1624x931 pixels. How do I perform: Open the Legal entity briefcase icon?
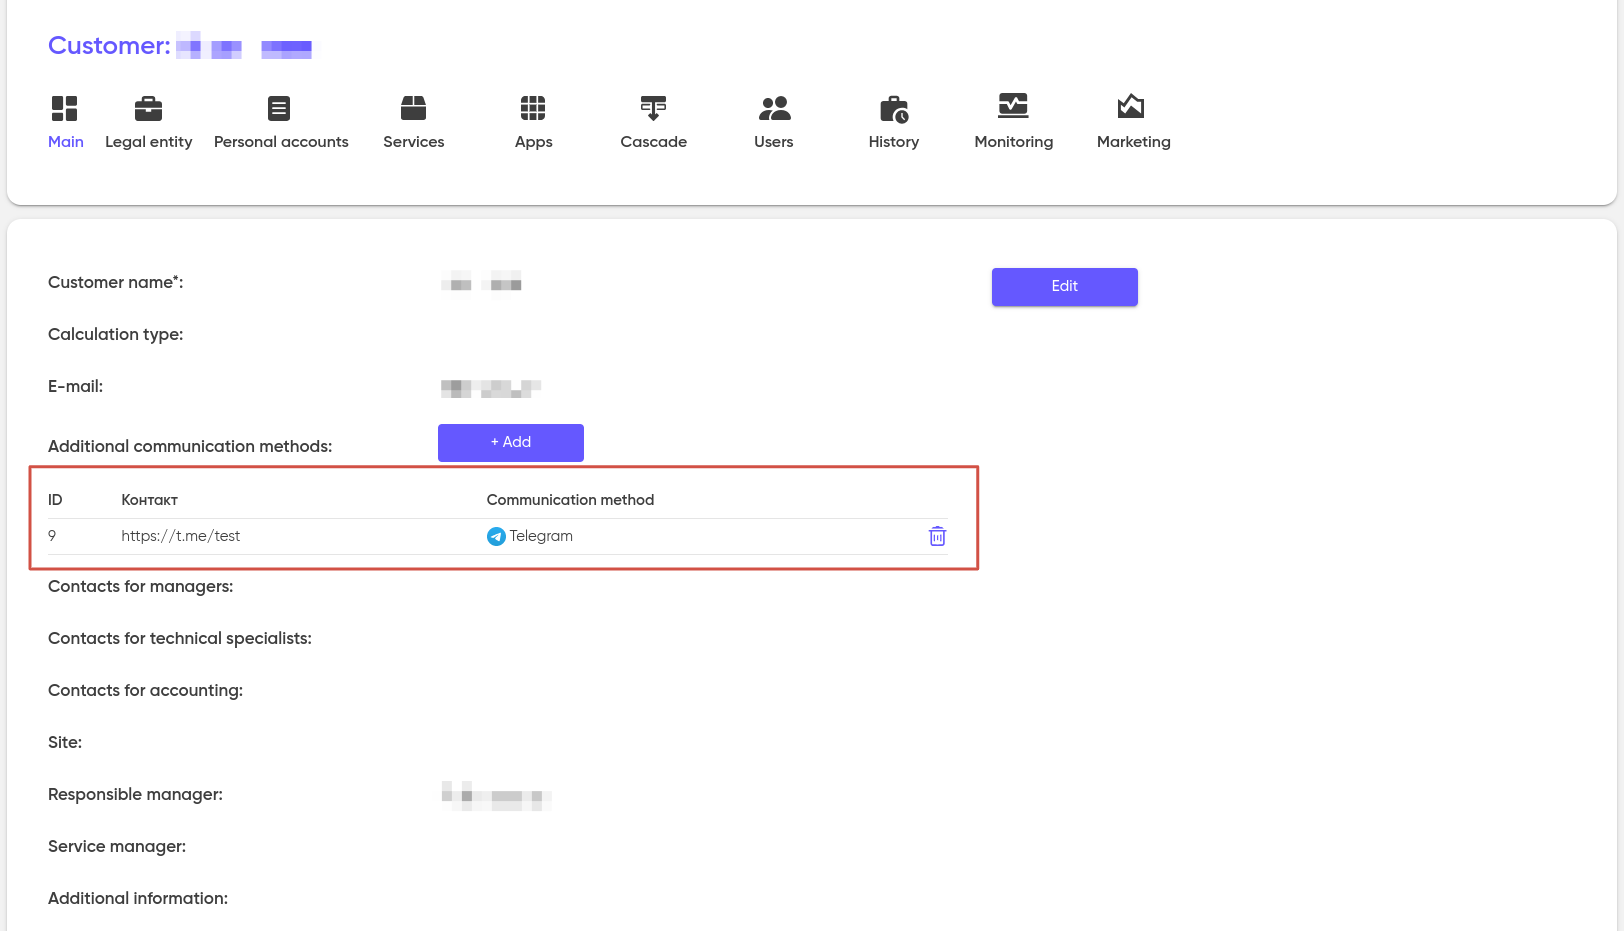click(x=148, y=108)
